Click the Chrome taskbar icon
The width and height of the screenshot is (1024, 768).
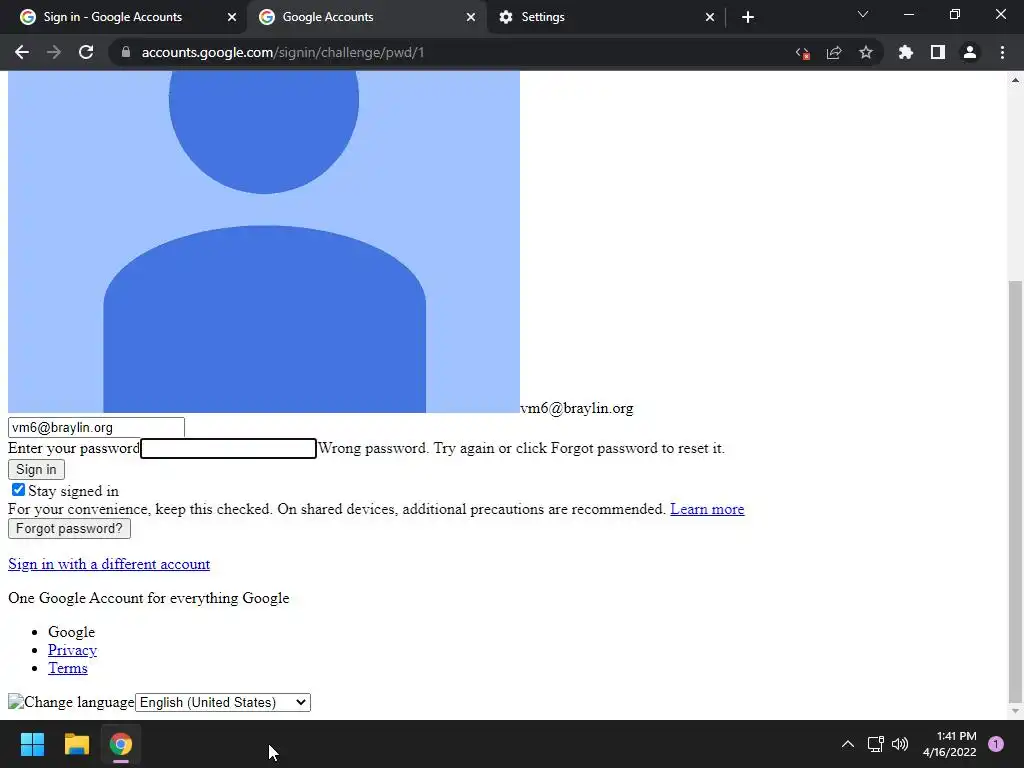tap(121, 744)
